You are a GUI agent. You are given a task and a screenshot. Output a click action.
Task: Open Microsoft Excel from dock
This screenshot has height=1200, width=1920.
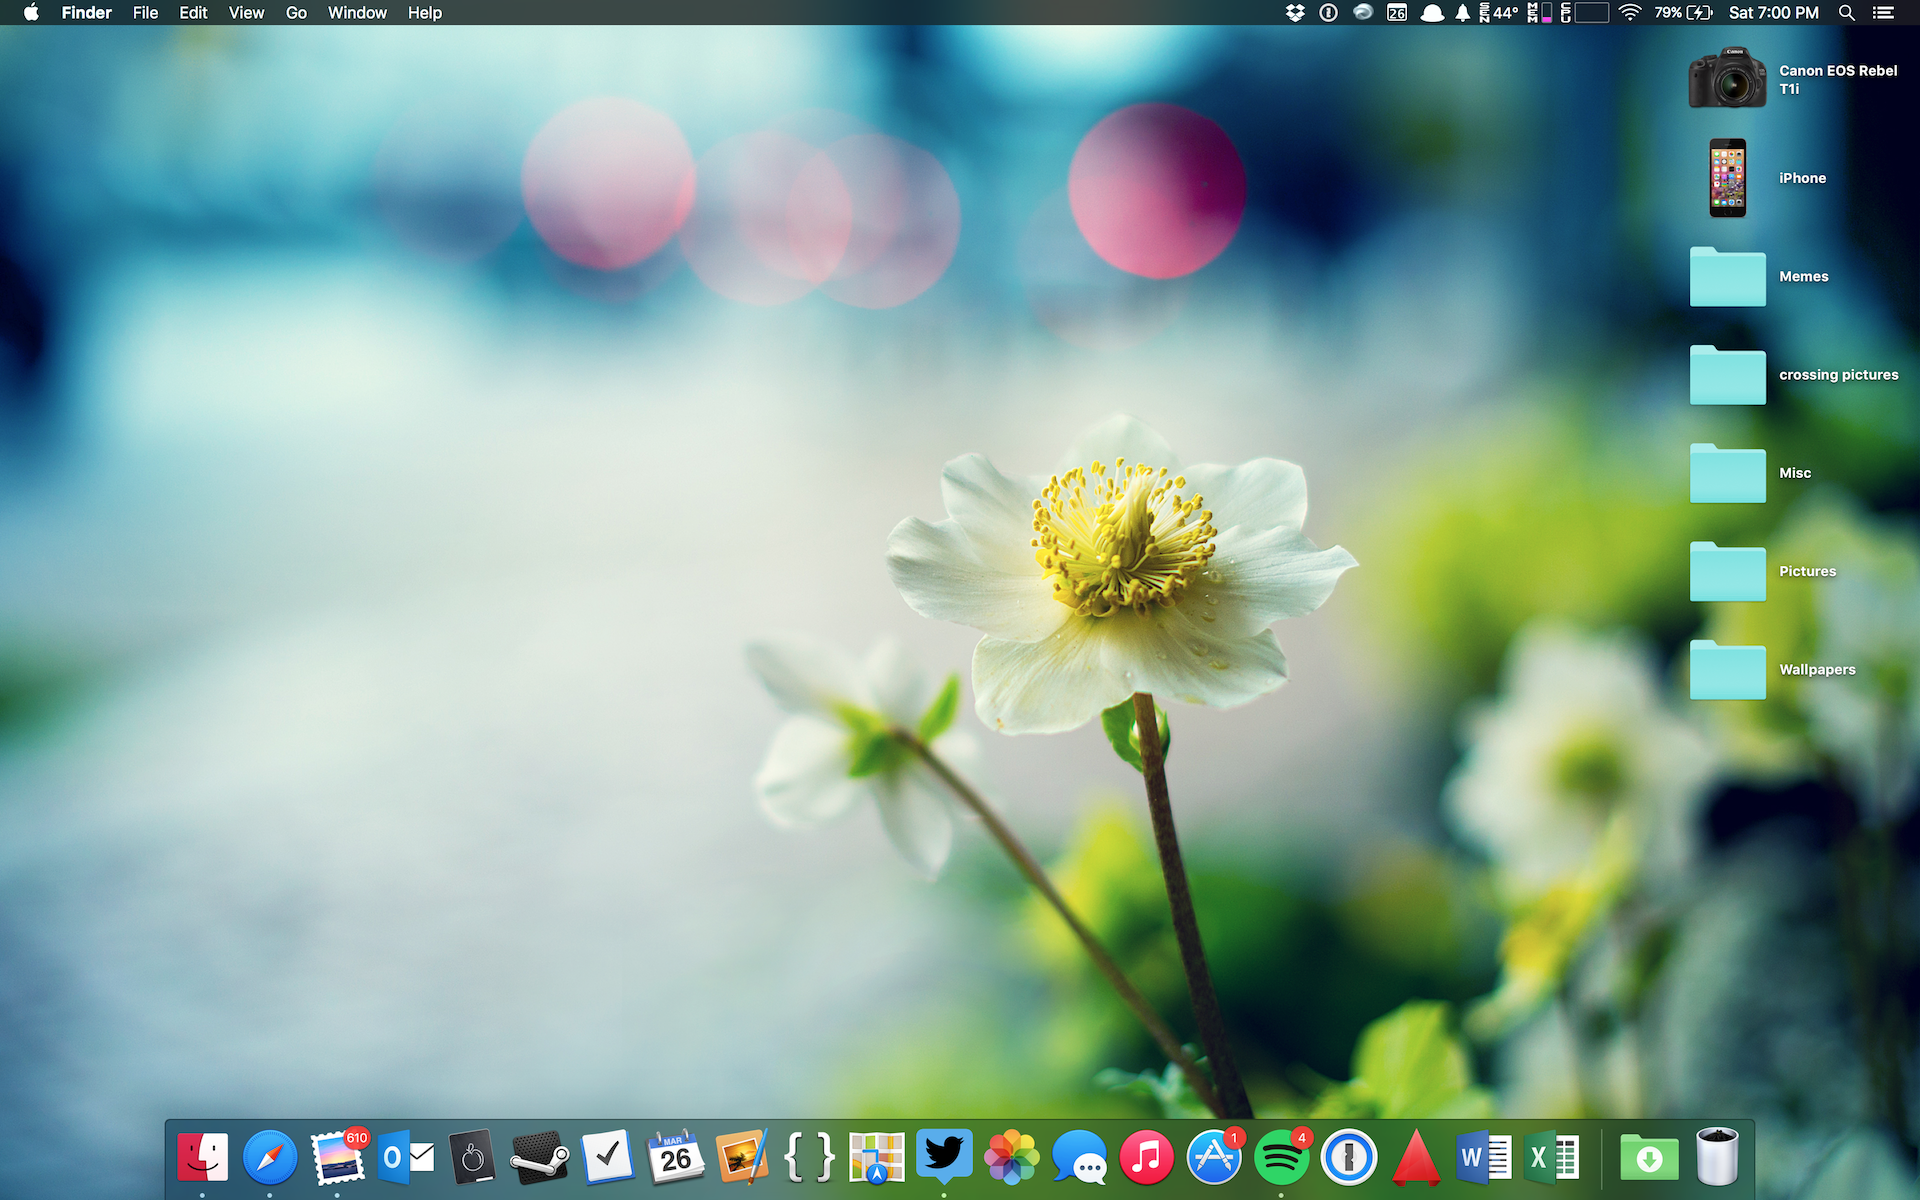click(1551, 1158)
